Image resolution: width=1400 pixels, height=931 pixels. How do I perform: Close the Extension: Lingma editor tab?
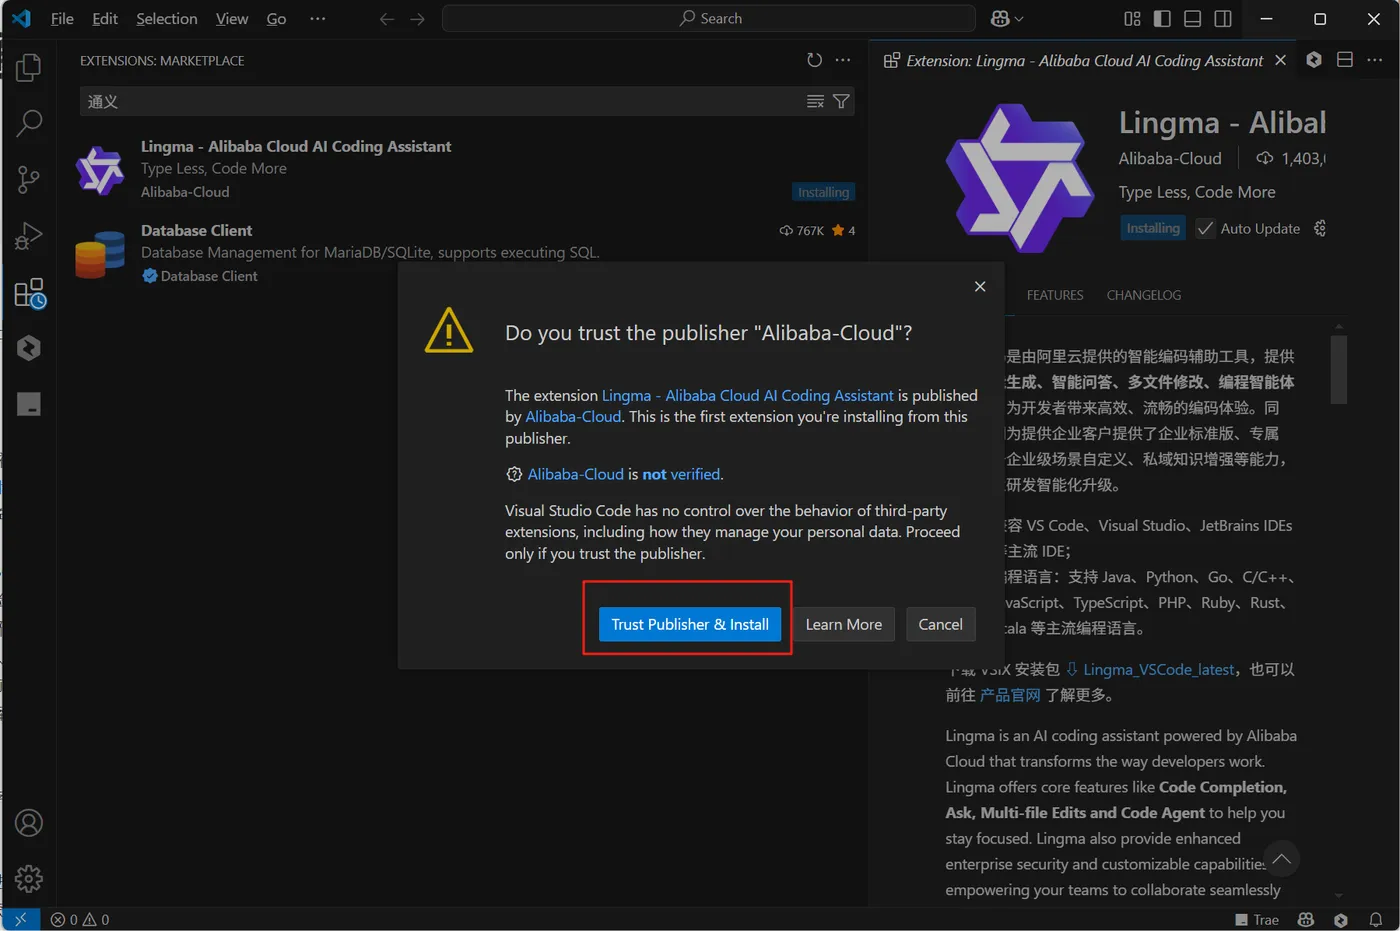coord(1280,61)
